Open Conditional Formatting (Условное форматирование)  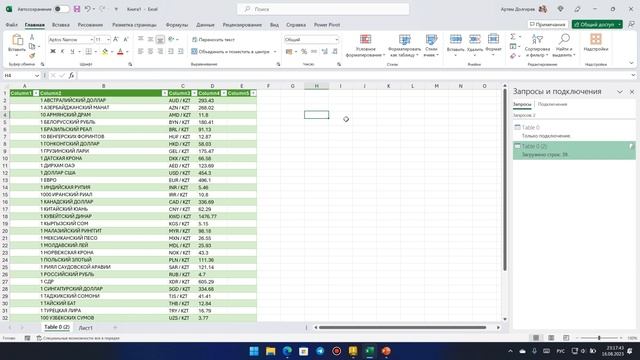pyautogui.click(x=365, y=46)
